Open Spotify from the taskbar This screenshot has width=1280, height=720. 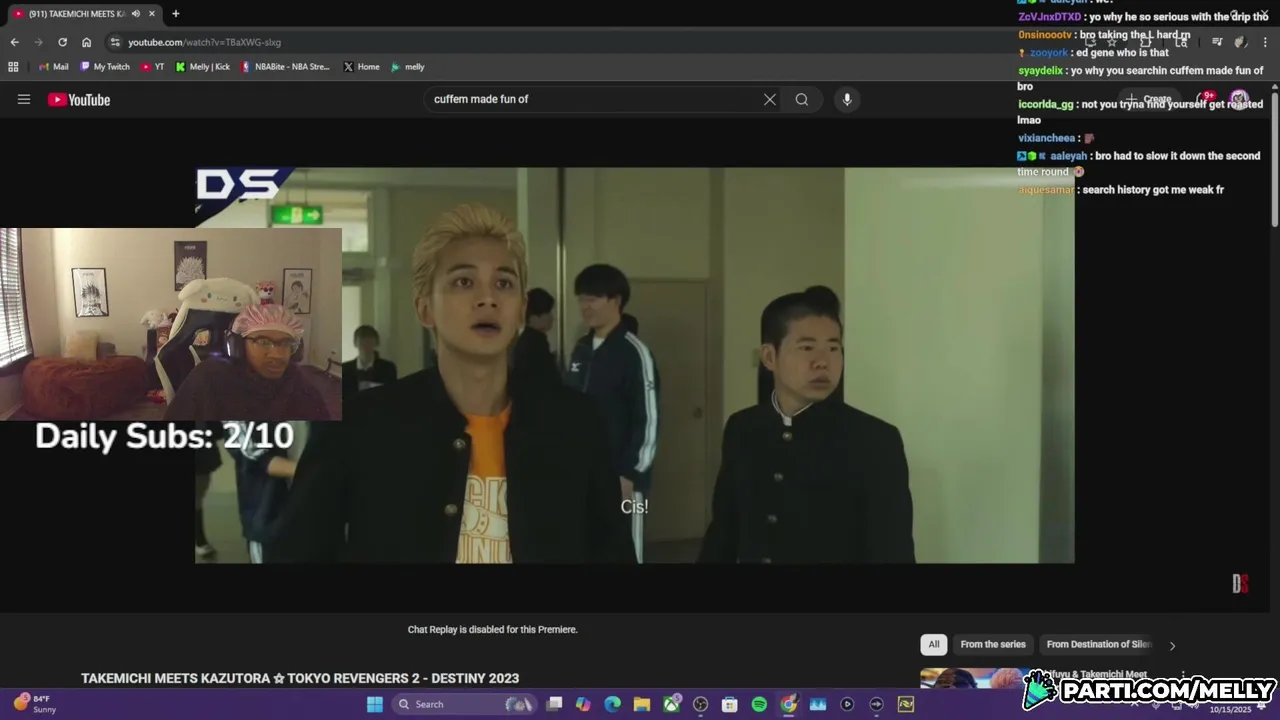coord(759,704)
